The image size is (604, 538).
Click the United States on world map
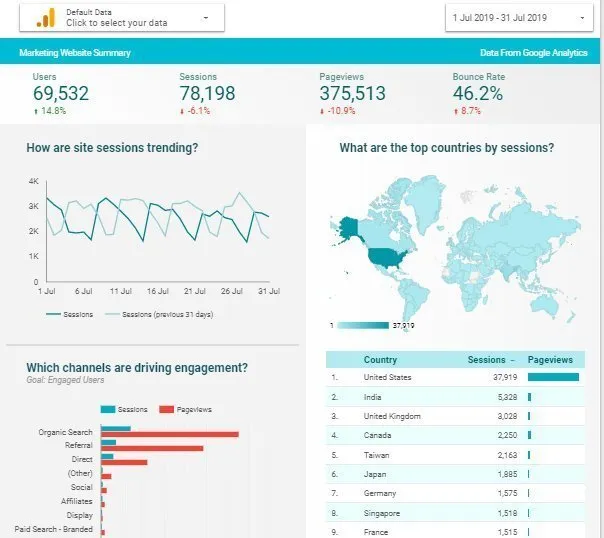click(x=383, y=260)
